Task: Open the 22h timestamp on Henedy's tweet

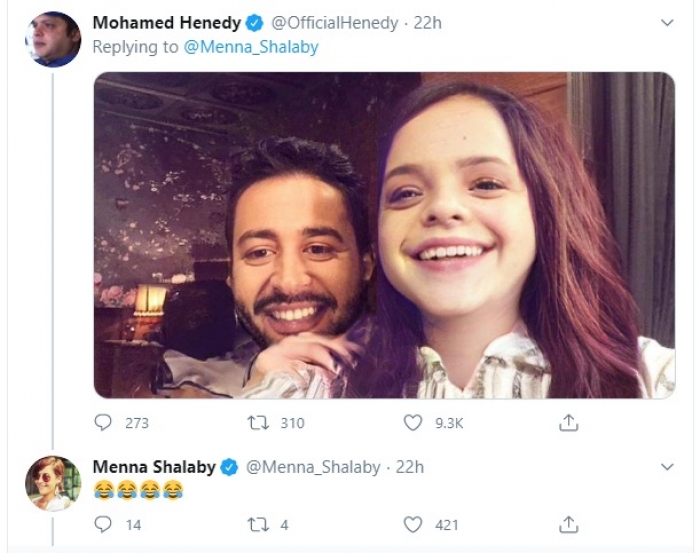Action: click(x=427, y=23)
